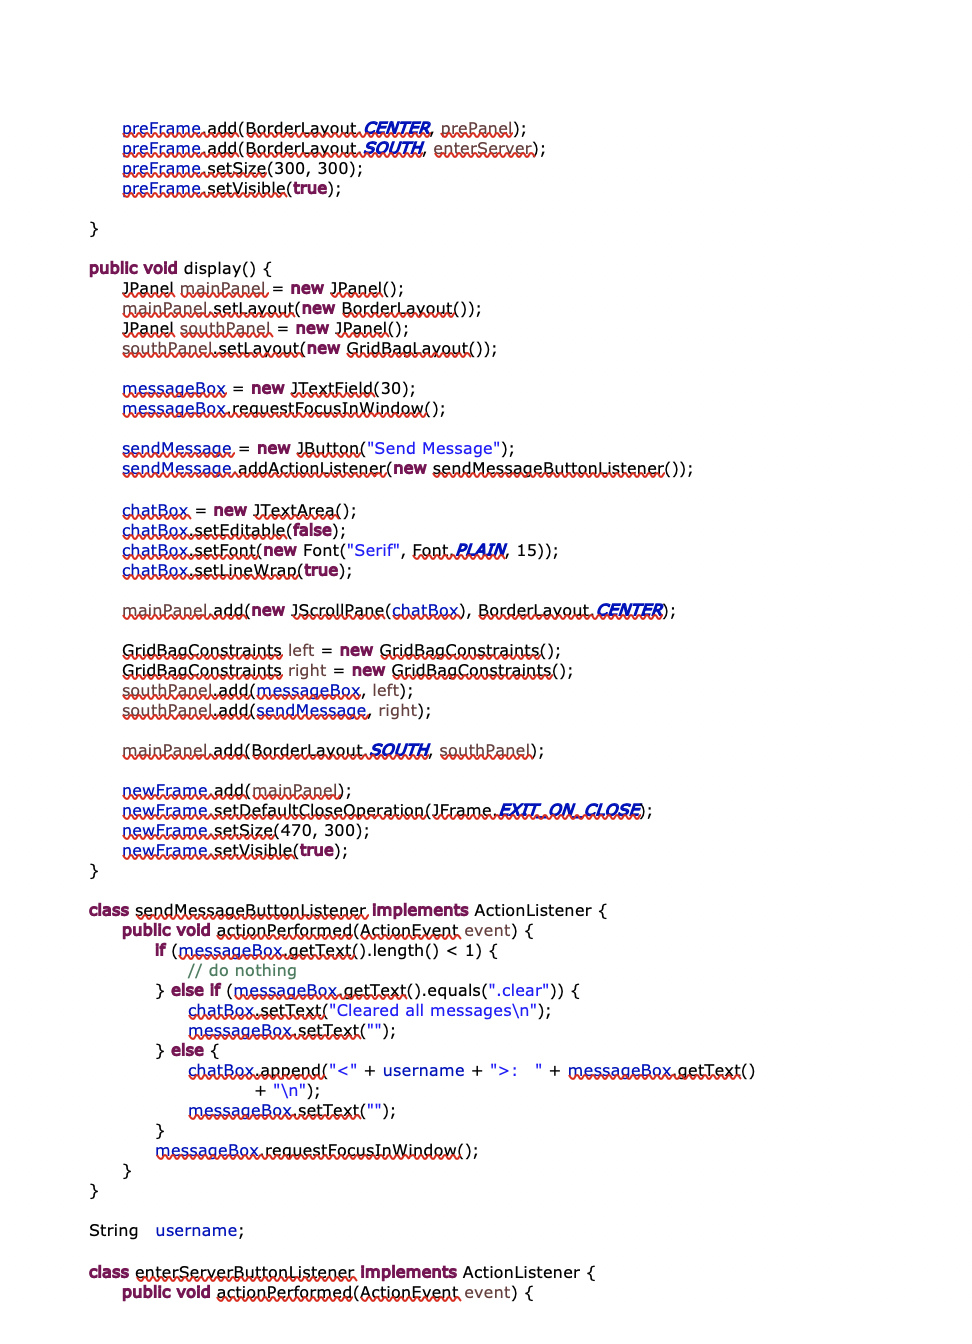Click the 'class enterServerButtonListener implements ActionListener' declaration
This screenshot has width=972, height=1344.
(342, 1273)
